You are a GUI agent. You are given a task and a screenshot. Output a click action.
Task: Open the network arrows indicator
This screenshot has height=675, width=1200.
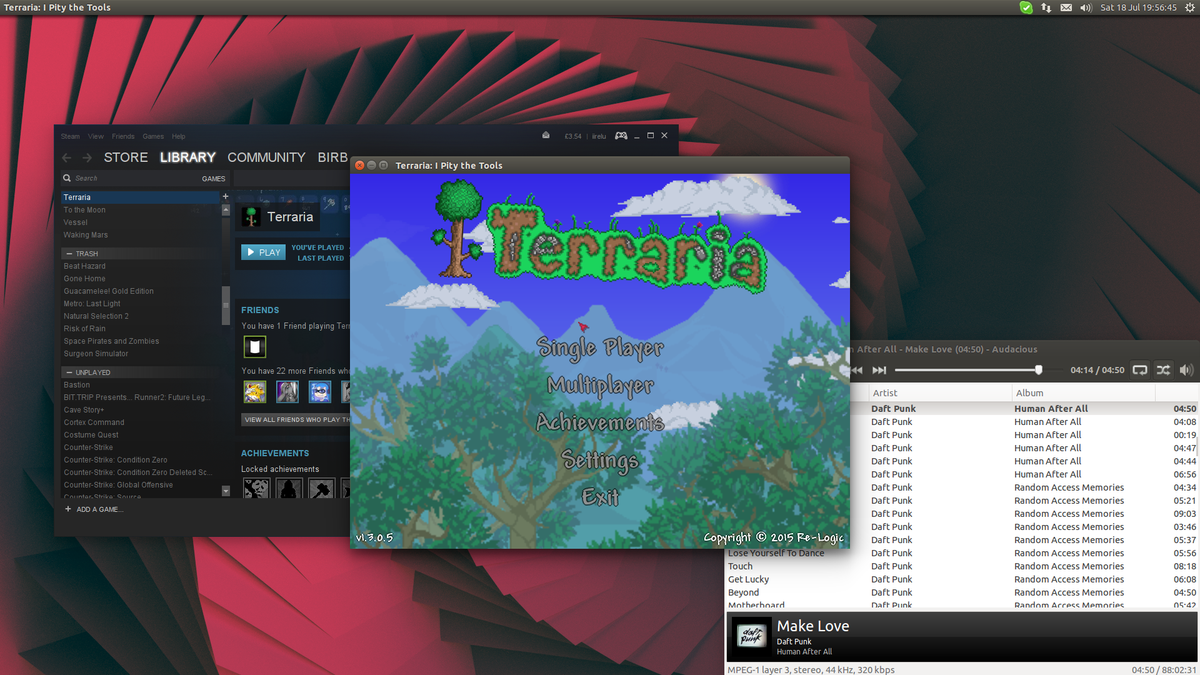tap(1046, 7)
